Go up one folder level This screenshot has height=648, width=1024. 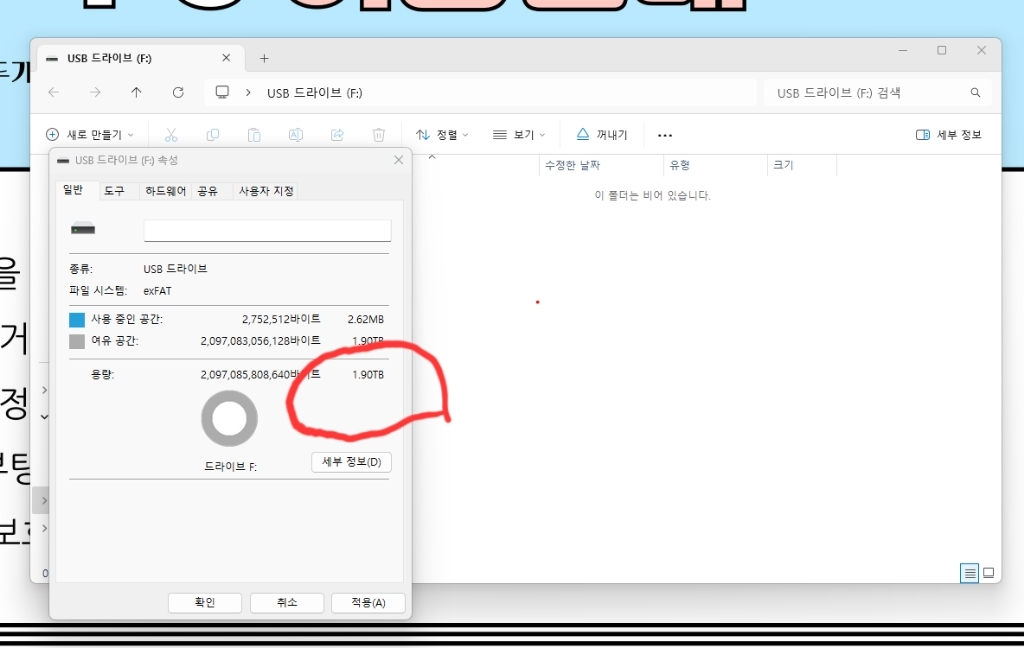coord(136,93)
